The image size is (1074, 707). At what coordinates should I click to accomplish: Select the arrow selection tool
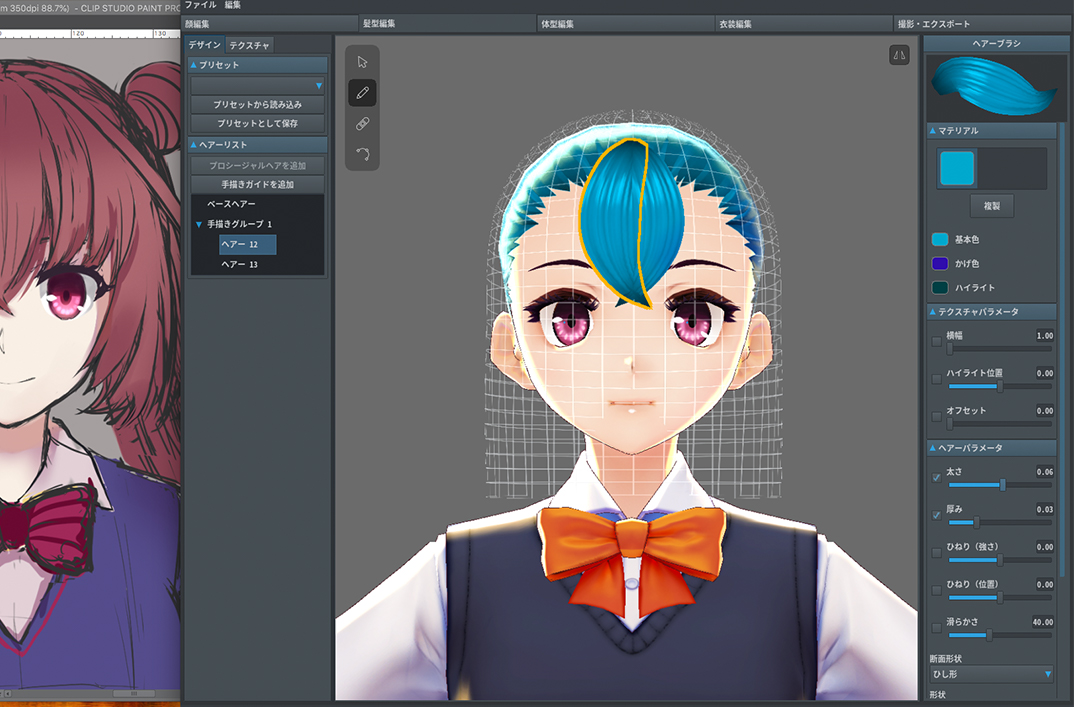[362, 62]
